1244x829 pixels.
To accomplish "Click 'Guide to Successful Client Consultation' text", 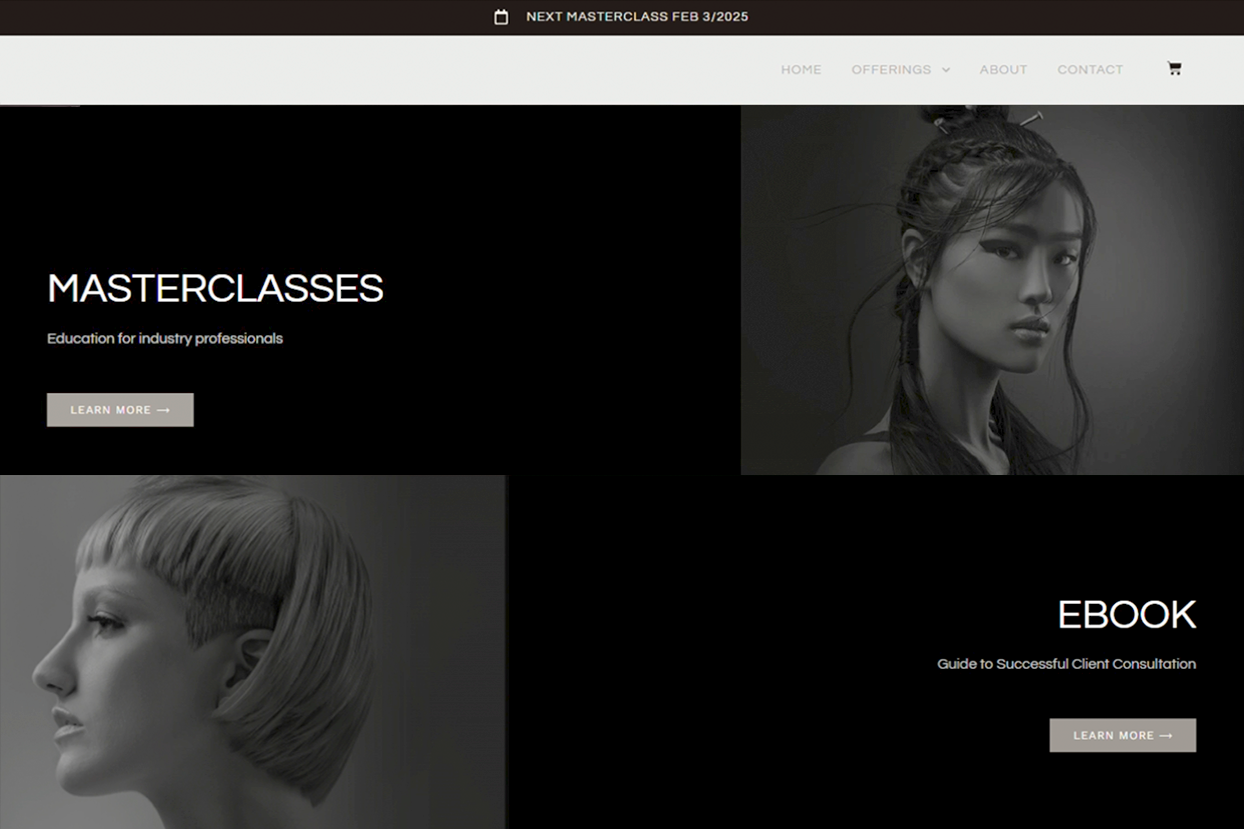I will tap(1066, 664).
